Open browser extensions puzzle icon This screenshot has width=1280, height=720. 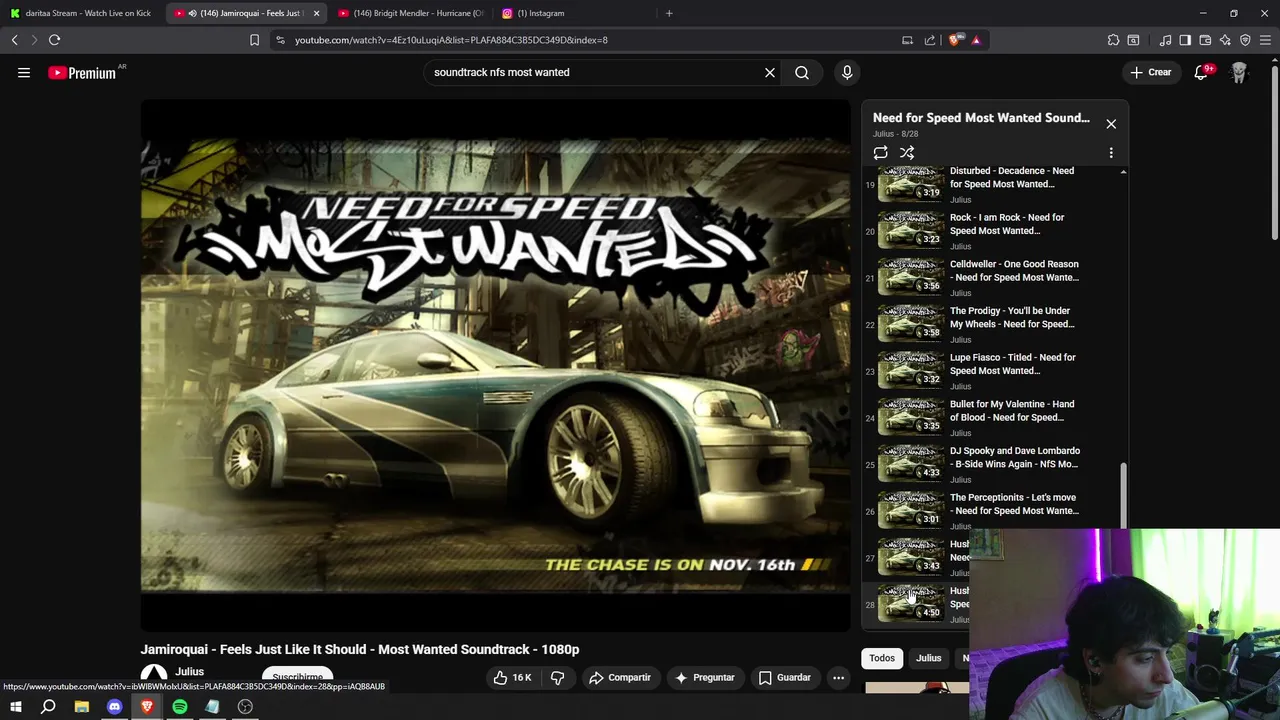(1113, 40)
